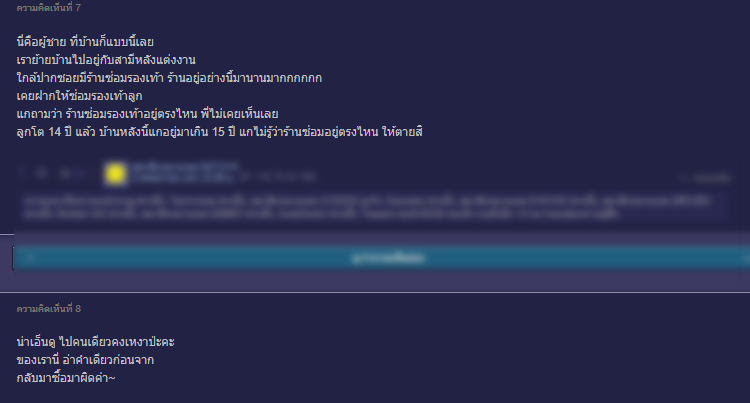
Task: Click the ความคิดเห็นที่ 8 comment label
Action: 49,309
